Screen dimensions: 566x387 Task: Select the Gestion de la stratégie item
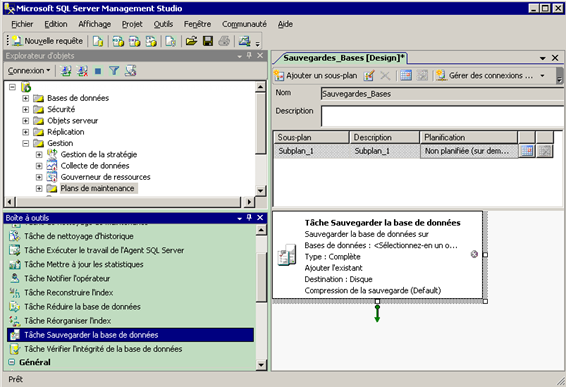pos(99,155)
